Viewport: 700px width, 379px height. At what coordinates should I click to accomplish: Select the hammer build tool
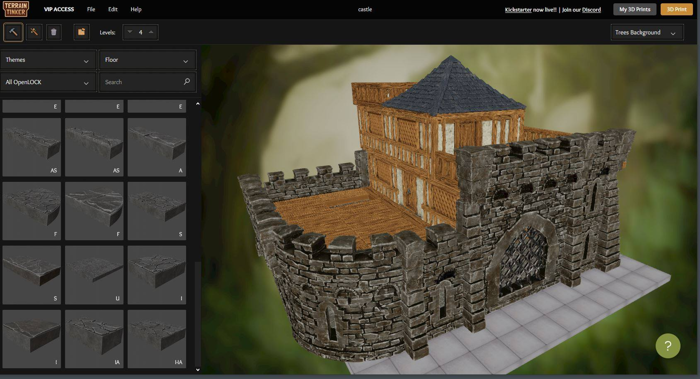point(13,32)
